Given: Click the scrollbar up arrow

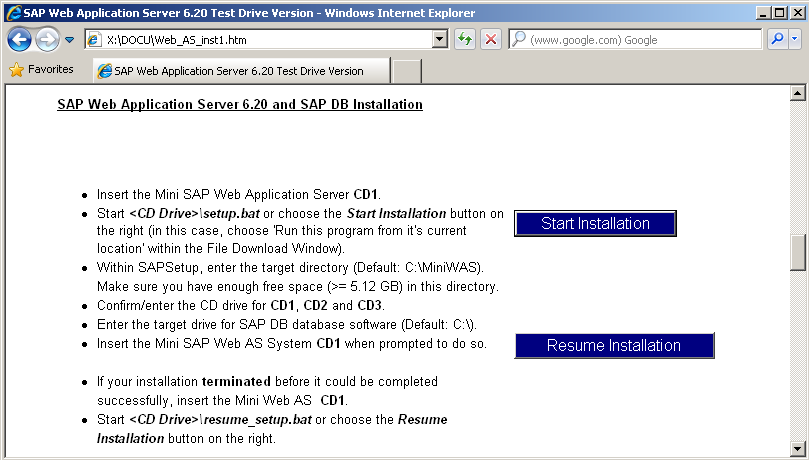Looking at the screenshot, I should 798,93.
